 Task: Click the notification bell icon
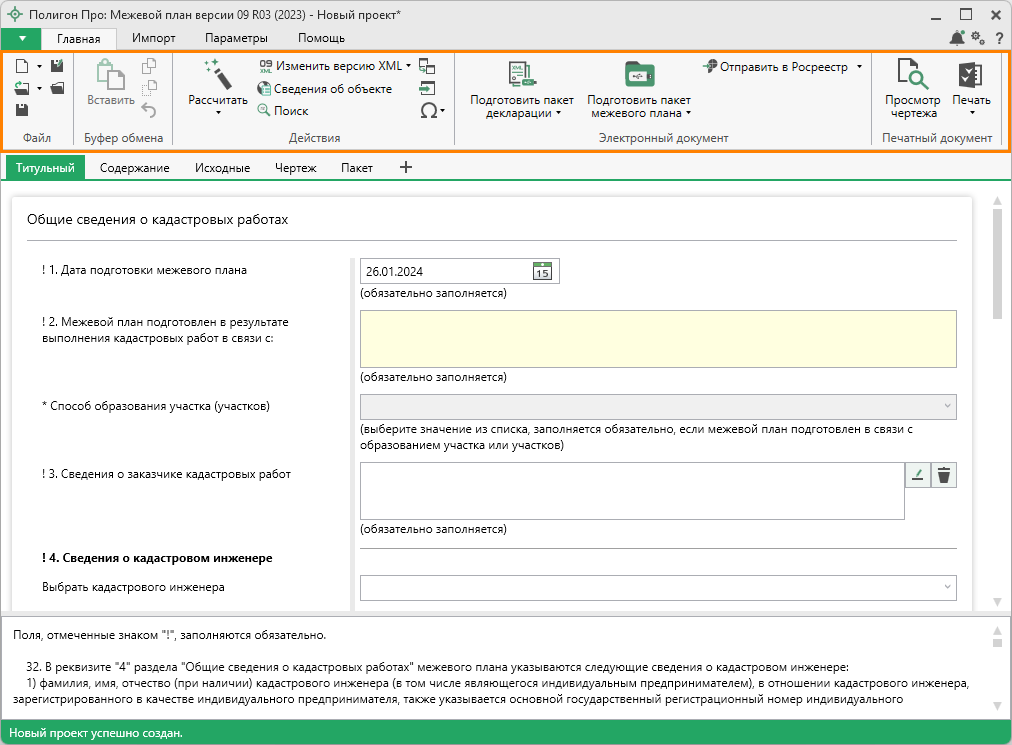(956, 38)
